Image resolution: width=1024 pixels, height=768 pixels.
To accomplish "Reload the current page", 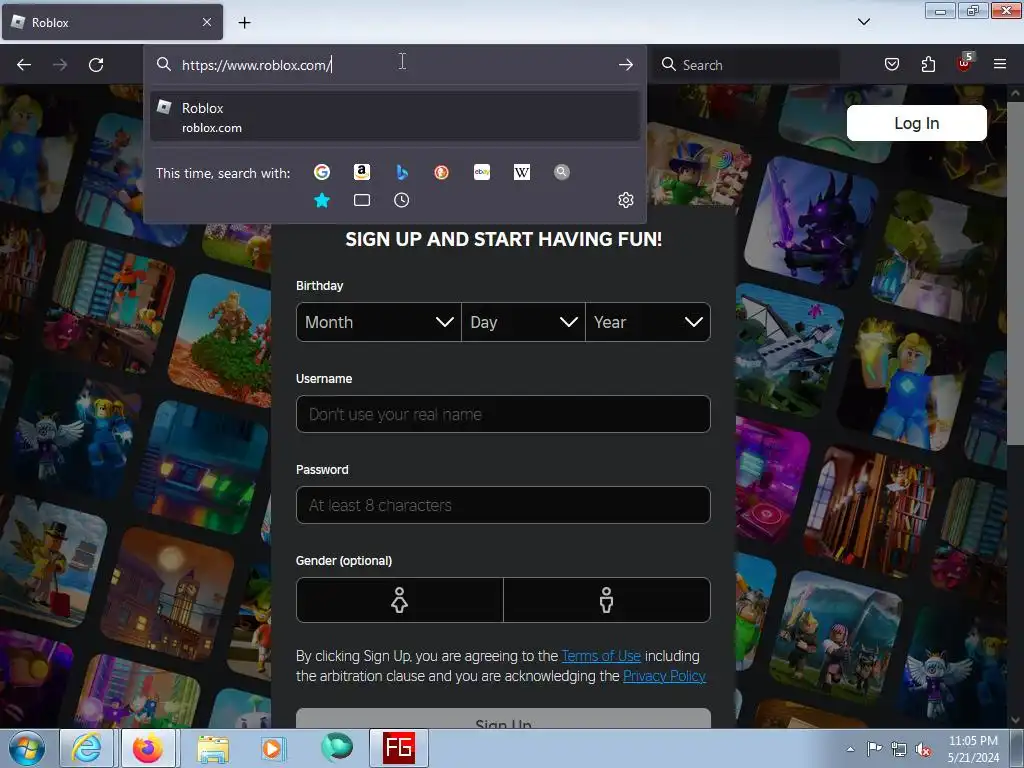I will point(96,65).
